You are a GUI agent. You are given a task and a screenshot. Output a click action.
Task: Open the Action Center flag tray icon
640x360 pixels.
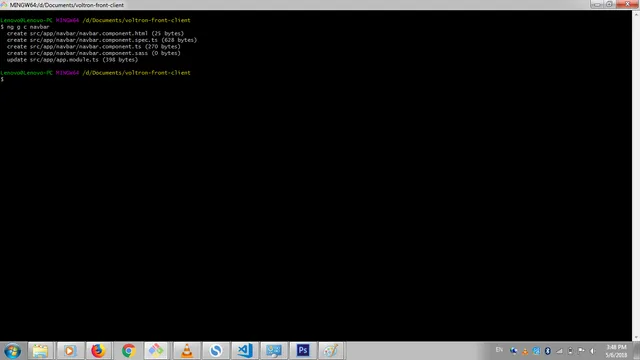click(x=581, y=351)
